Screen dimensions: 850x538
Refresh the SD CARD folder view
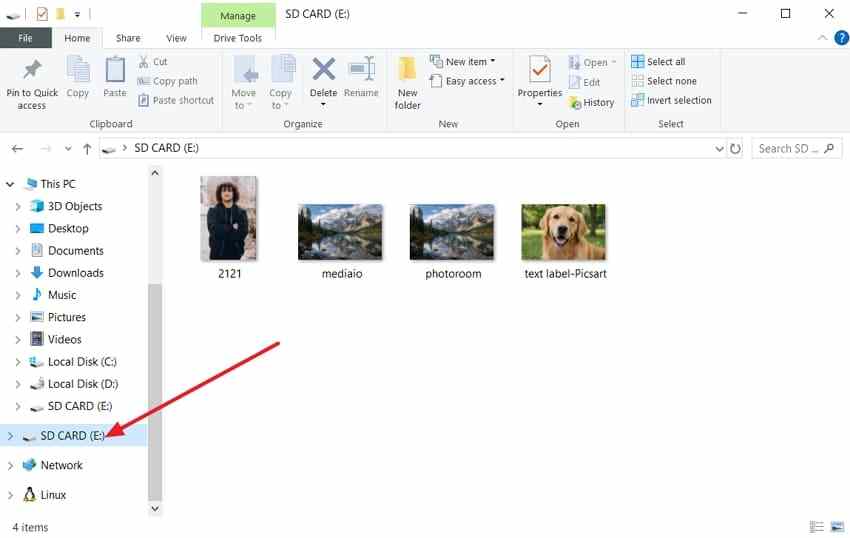(x=735, y=149)
